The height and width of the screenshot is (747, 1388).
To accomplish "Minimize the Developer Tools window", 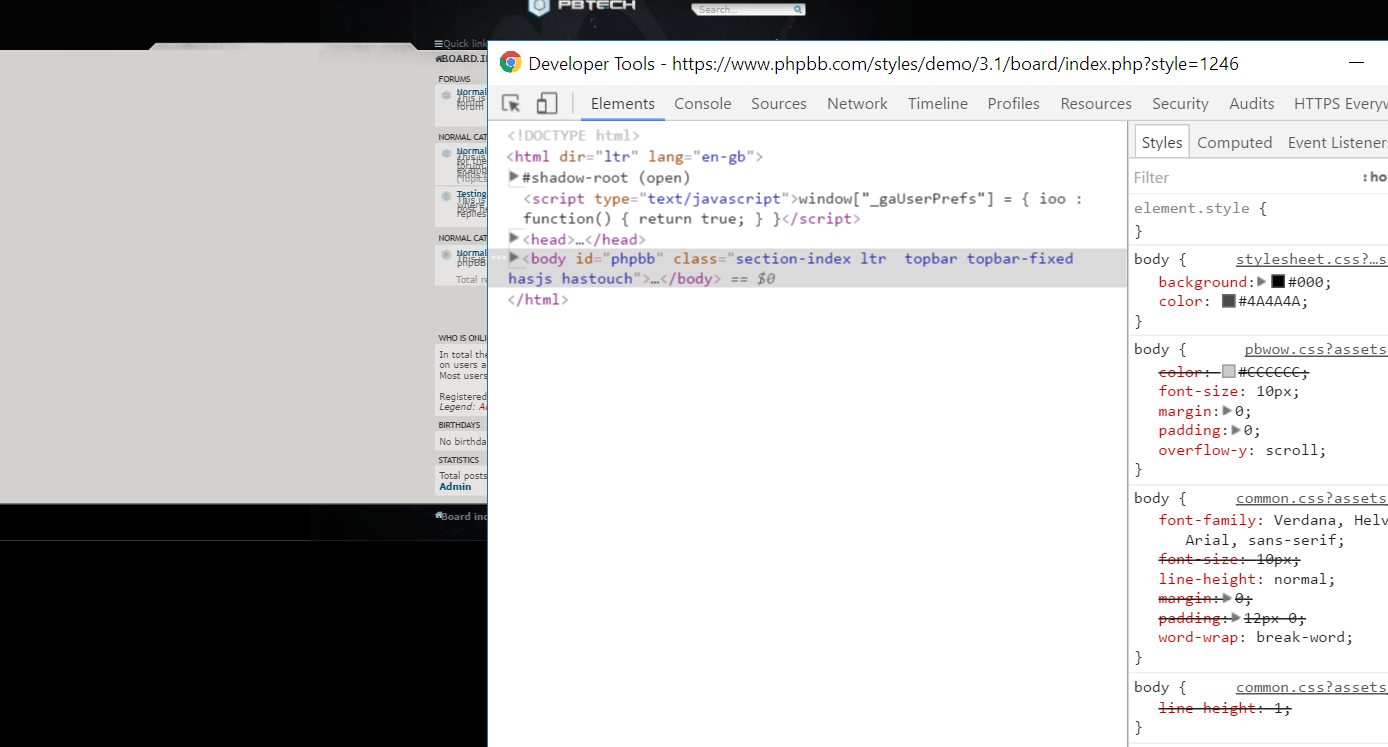I will (x=1356, y=63).
